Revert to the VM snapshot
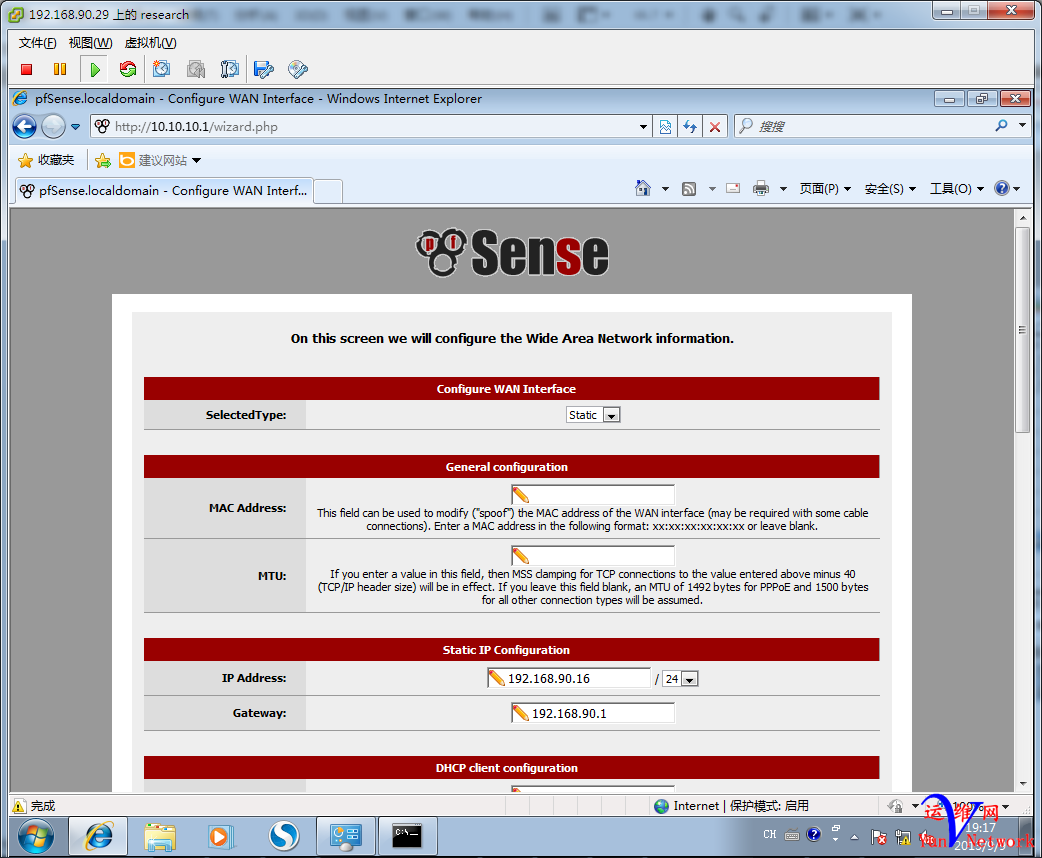The height and width of the screenshot is (858, 1042). point(195,69)
